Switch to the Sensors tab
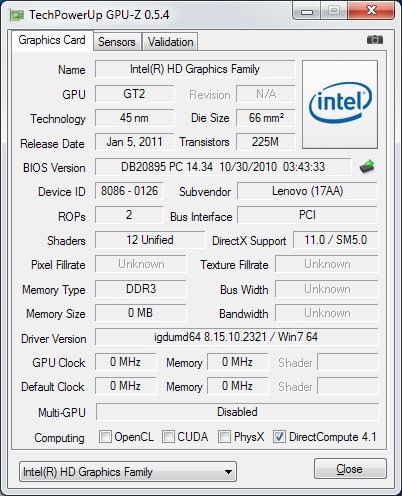This screenshot has width=402, height=496. click(117, 42)
